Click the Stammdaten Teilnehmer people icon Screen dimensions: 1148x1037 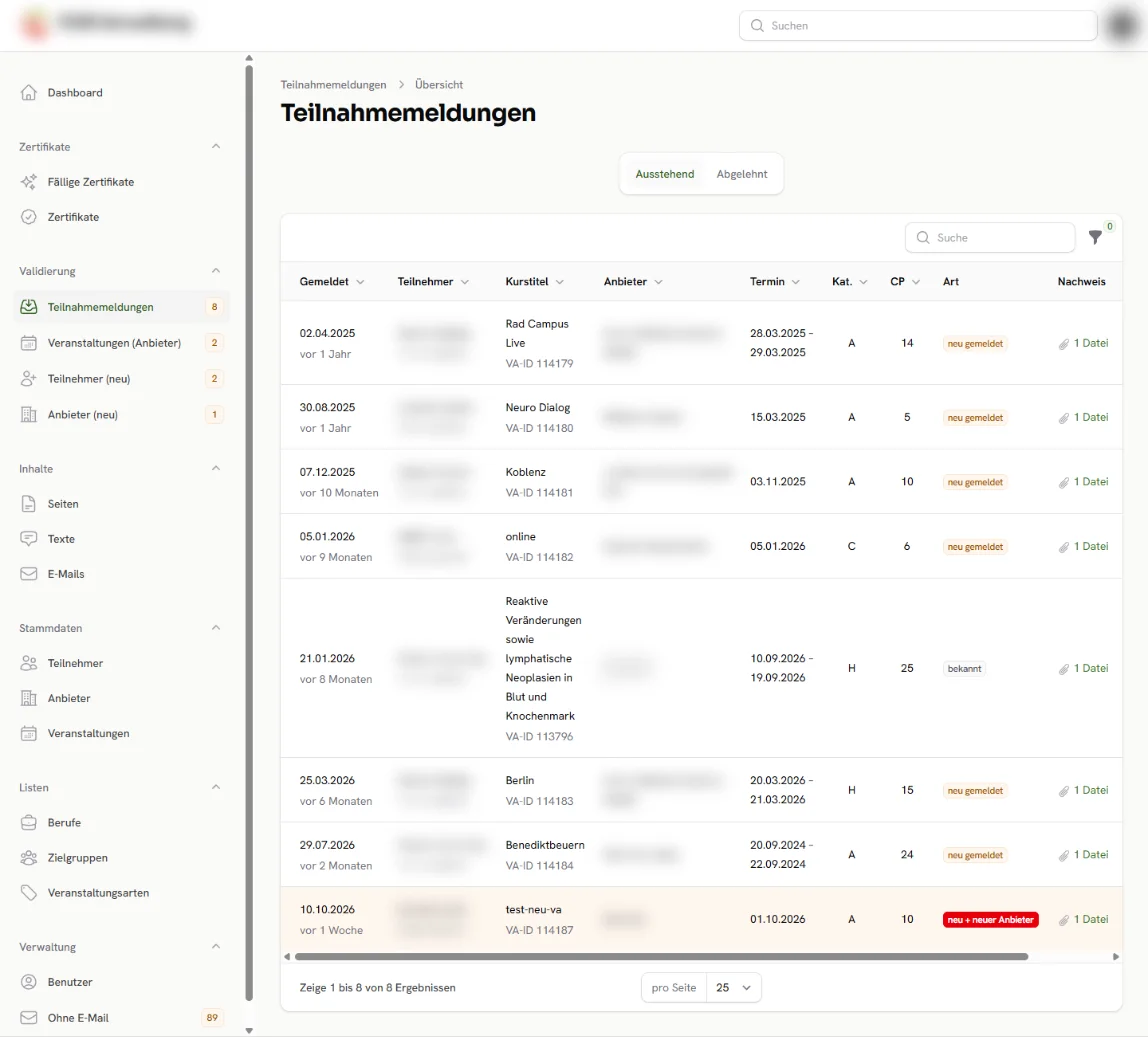[29, 663]
